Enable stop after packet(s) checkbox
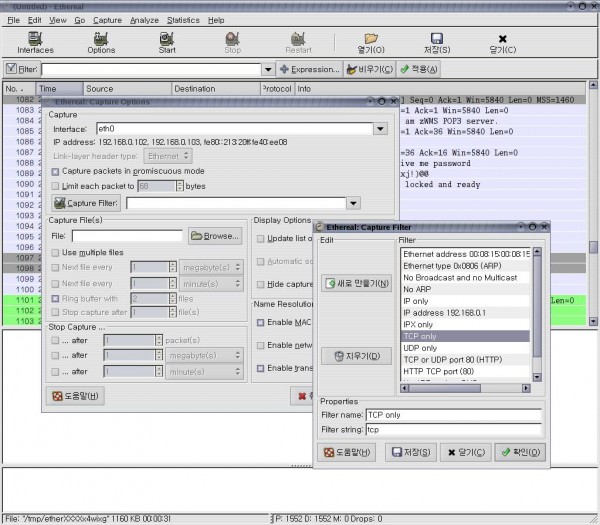 coord(55,340)
